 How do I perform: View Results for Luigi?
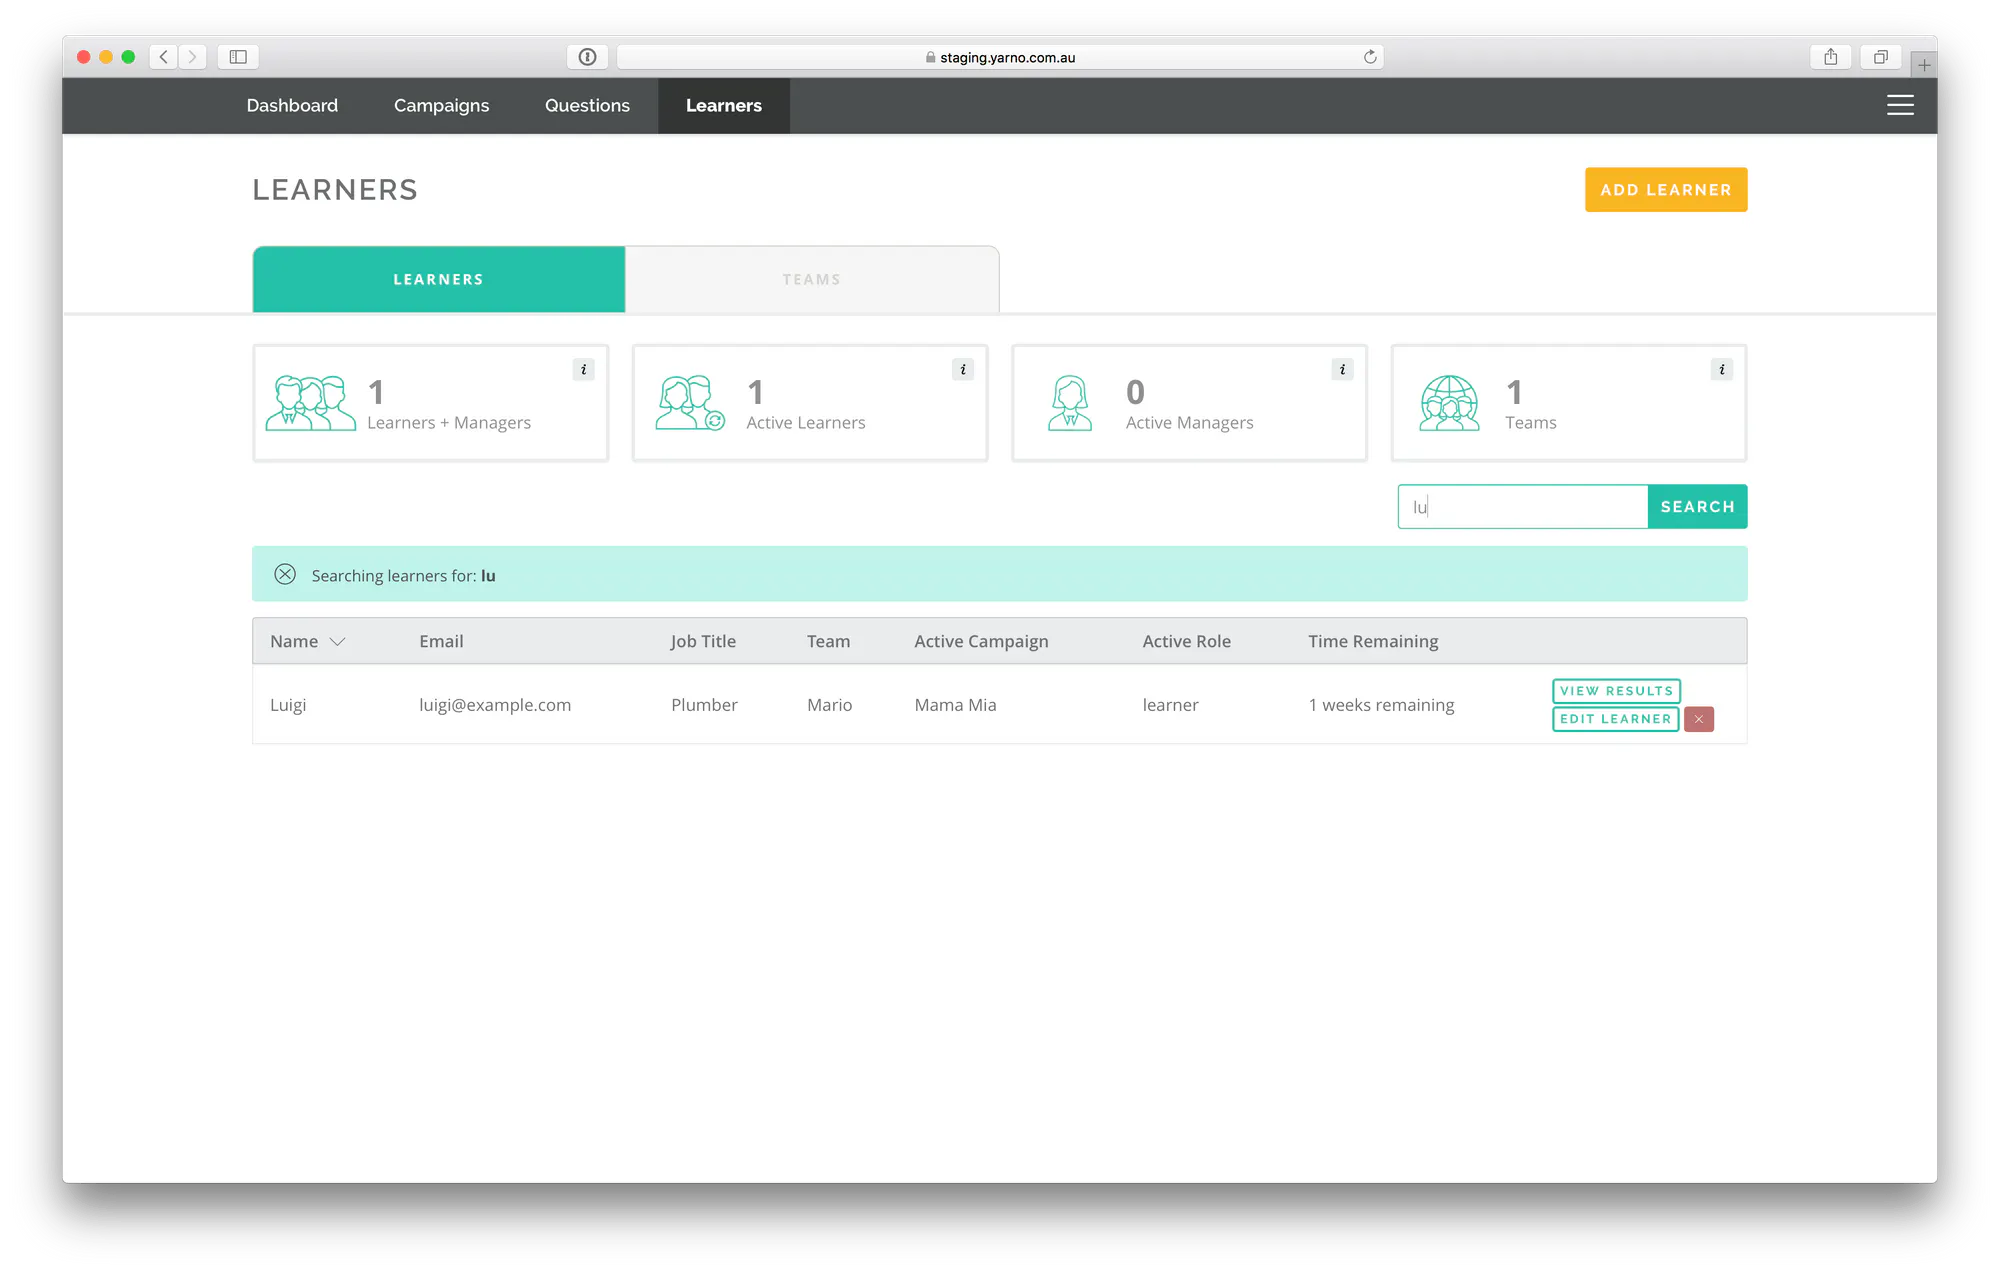pyautogui.click(x=1616, y=691)
